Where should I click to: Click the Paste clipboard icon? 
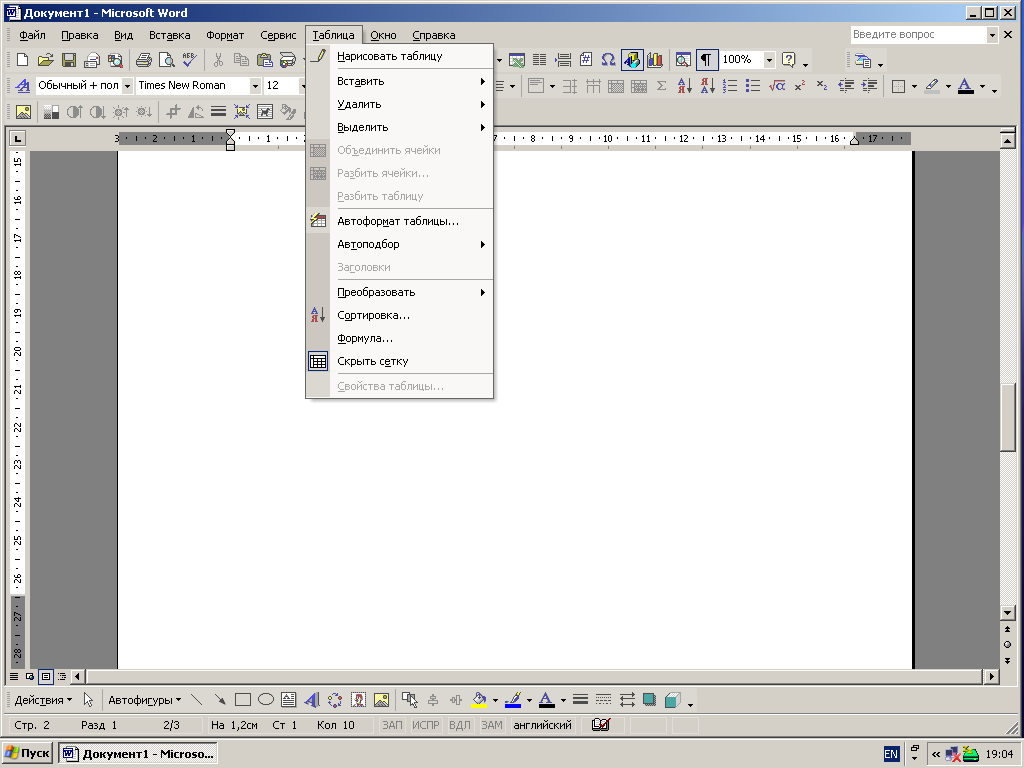pyautogui.click(x=264, y=60)
